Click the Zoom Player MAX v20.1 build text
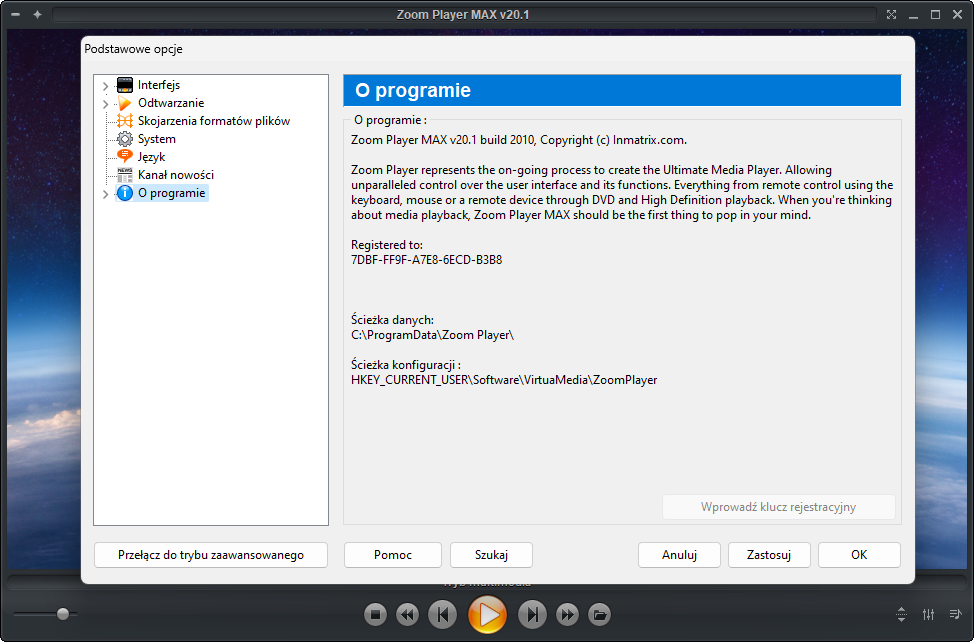The width and height of the screenshot is (974, 642). [x=519, y=140]
